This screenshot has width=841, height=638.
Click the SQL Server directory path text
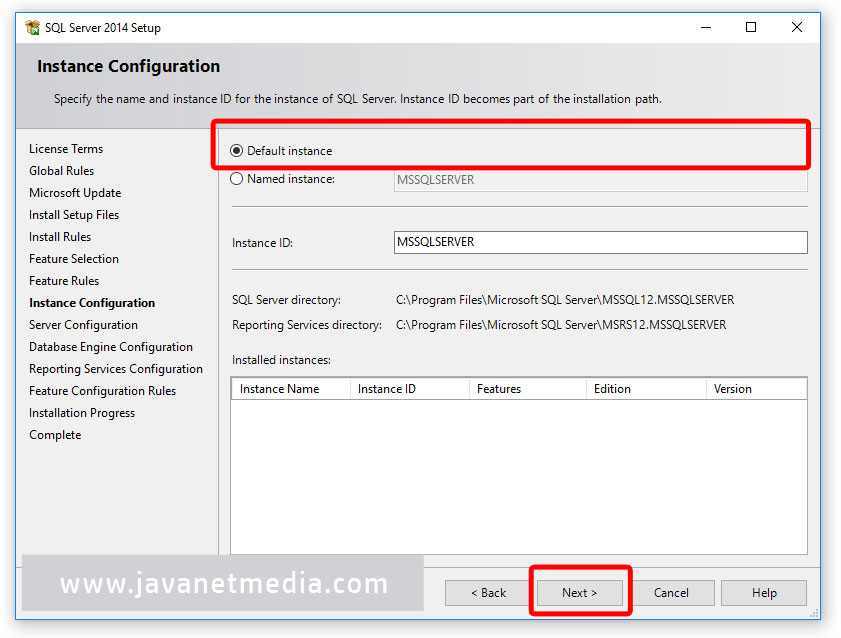(x=565, y=300)
